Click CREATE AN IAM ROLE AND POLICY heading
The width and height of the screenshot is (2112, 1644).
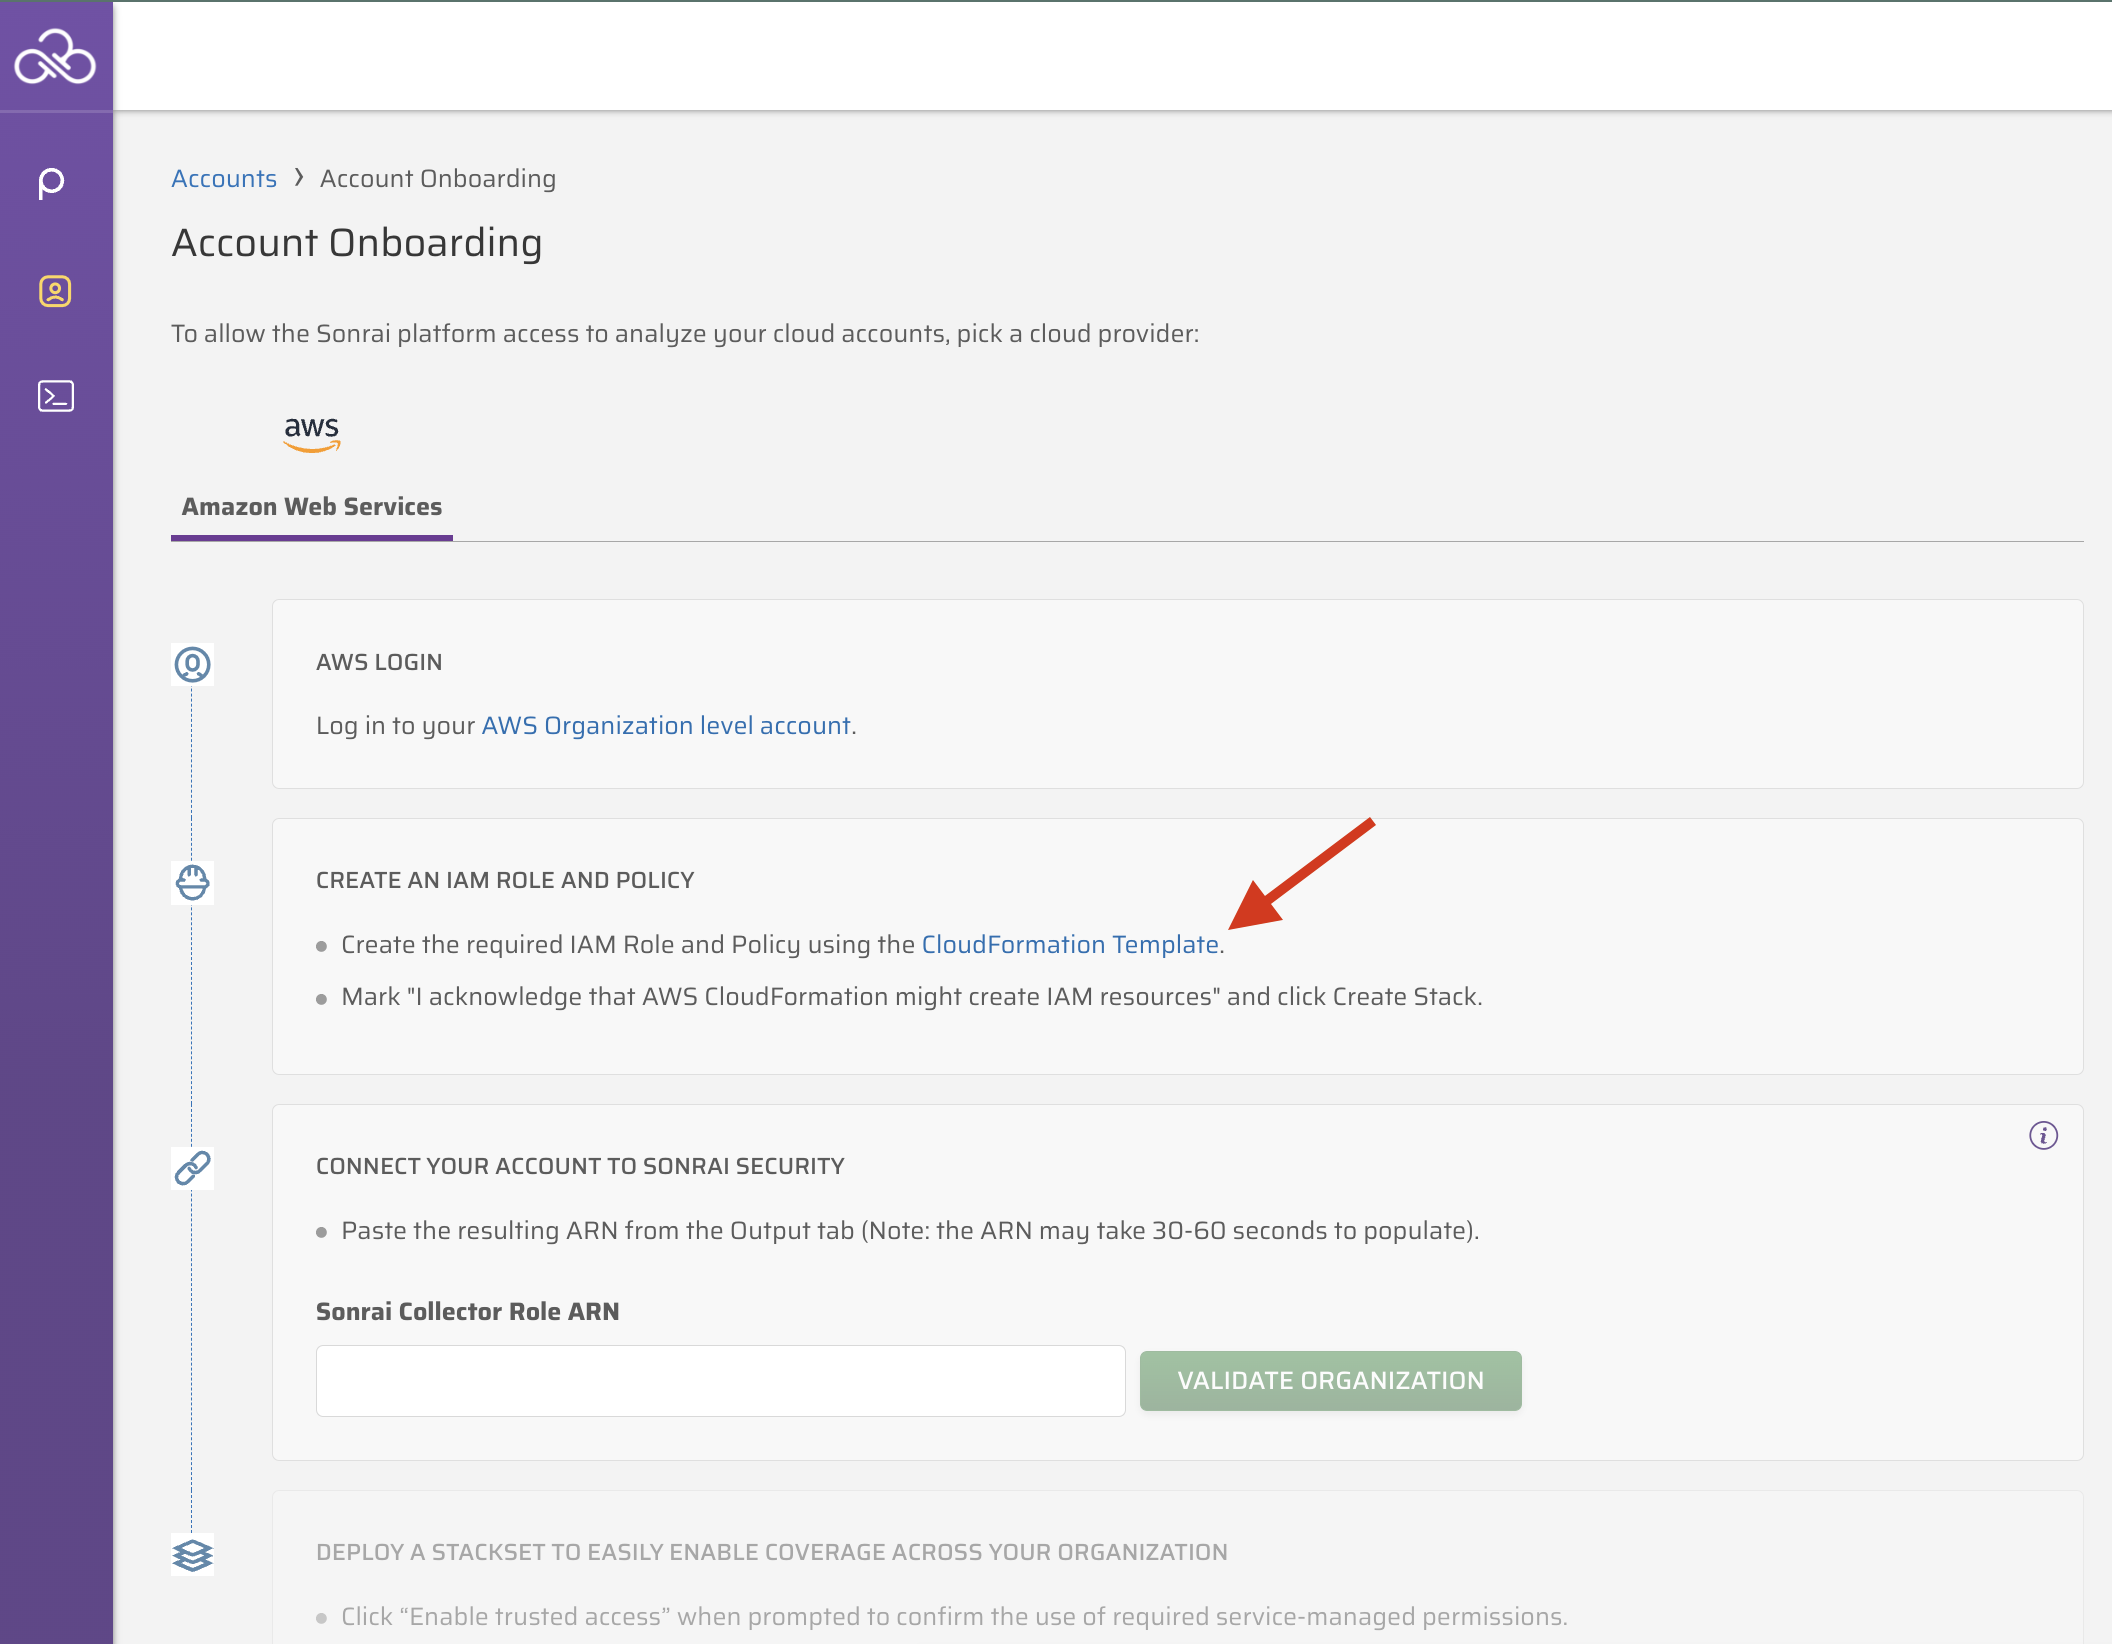[x=505, y=880]
